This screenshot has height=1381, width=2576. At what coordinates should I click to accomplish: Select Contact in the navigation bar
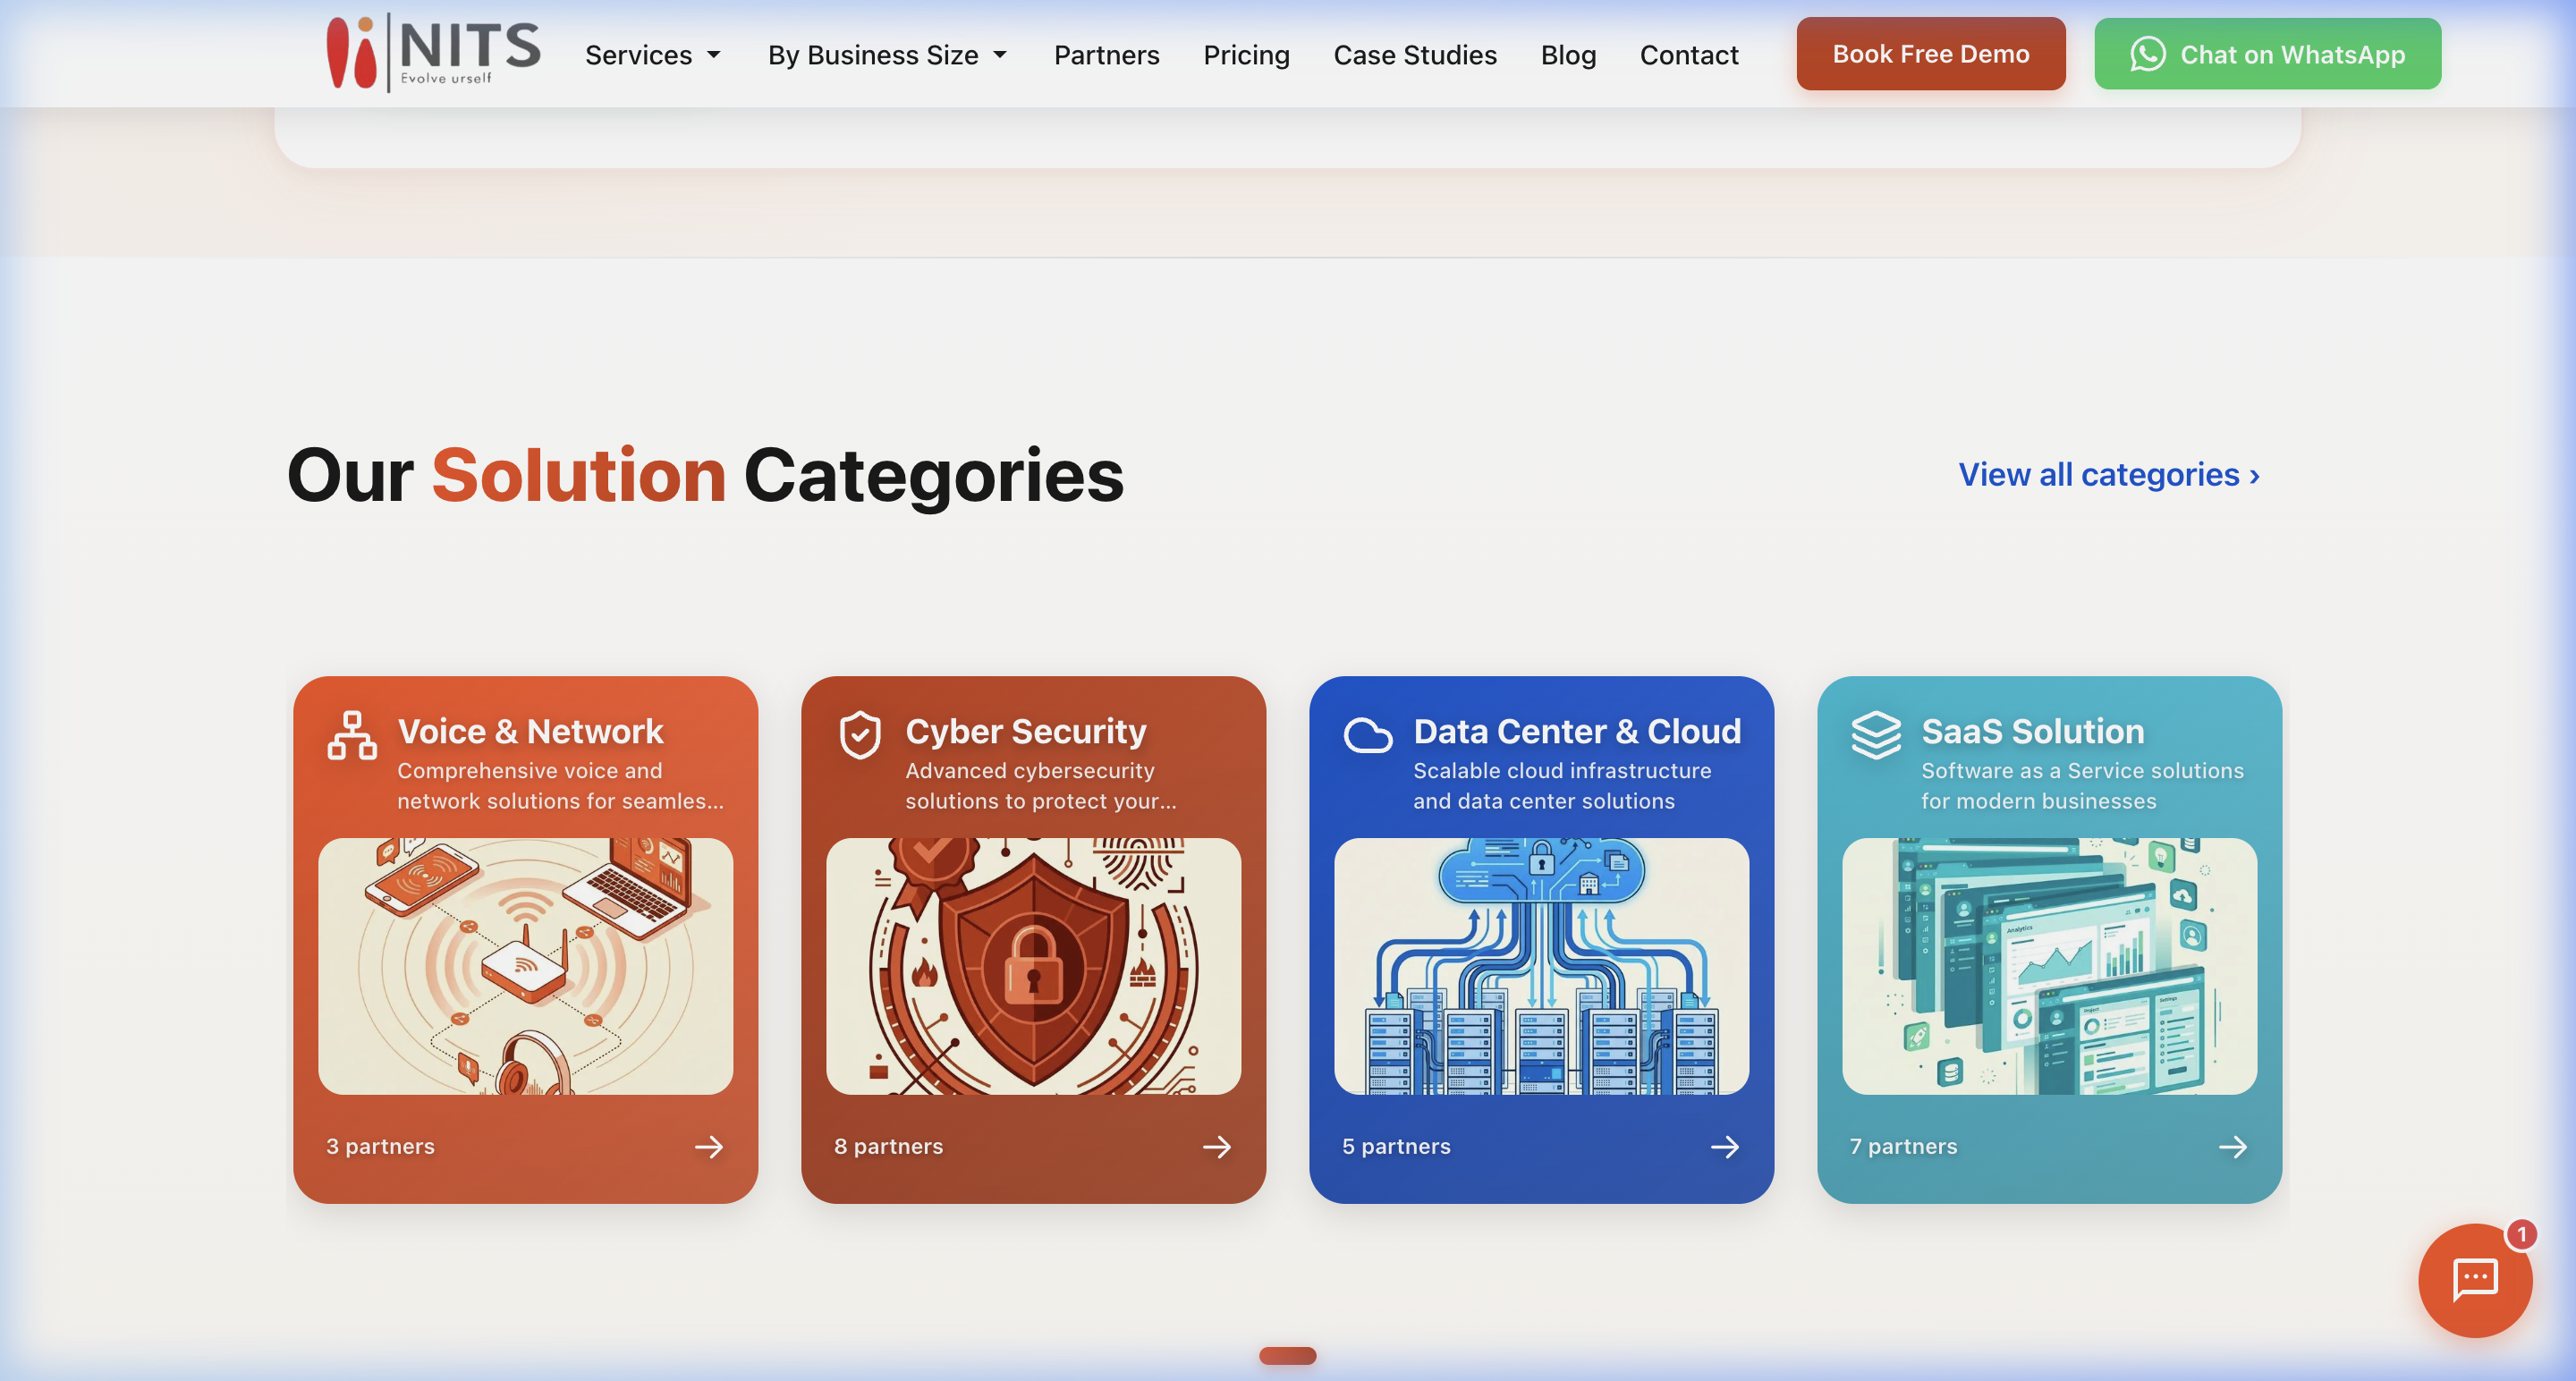coord(1689,55)
